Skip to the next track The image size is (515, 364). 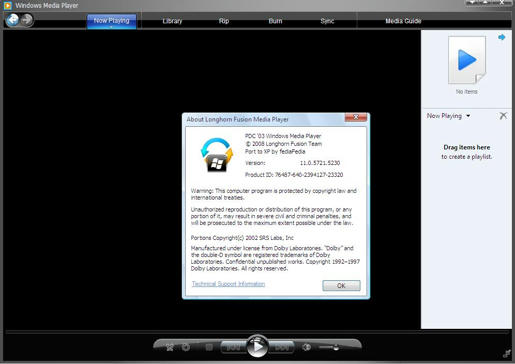282,348
